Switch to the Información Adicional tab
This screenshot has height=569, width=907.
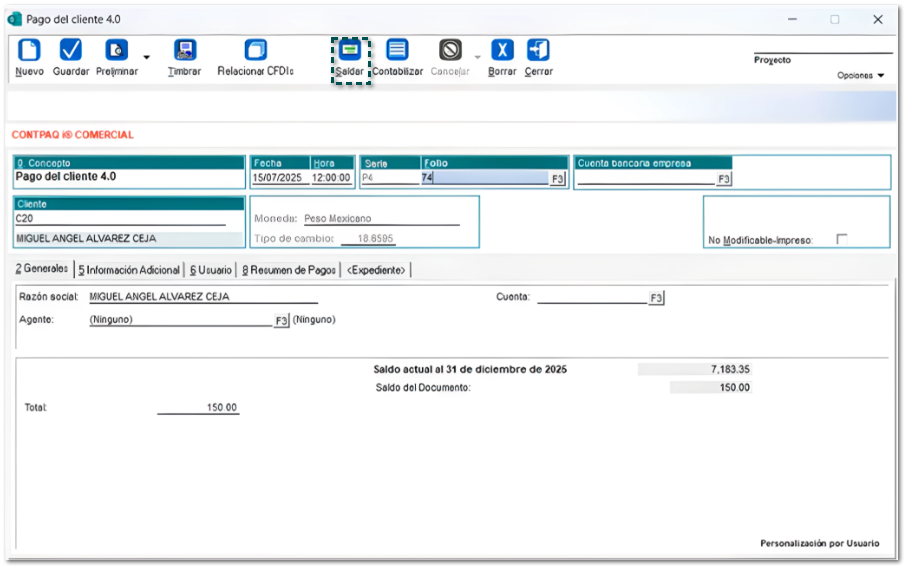pyautogui.click(x=129, y=270)
